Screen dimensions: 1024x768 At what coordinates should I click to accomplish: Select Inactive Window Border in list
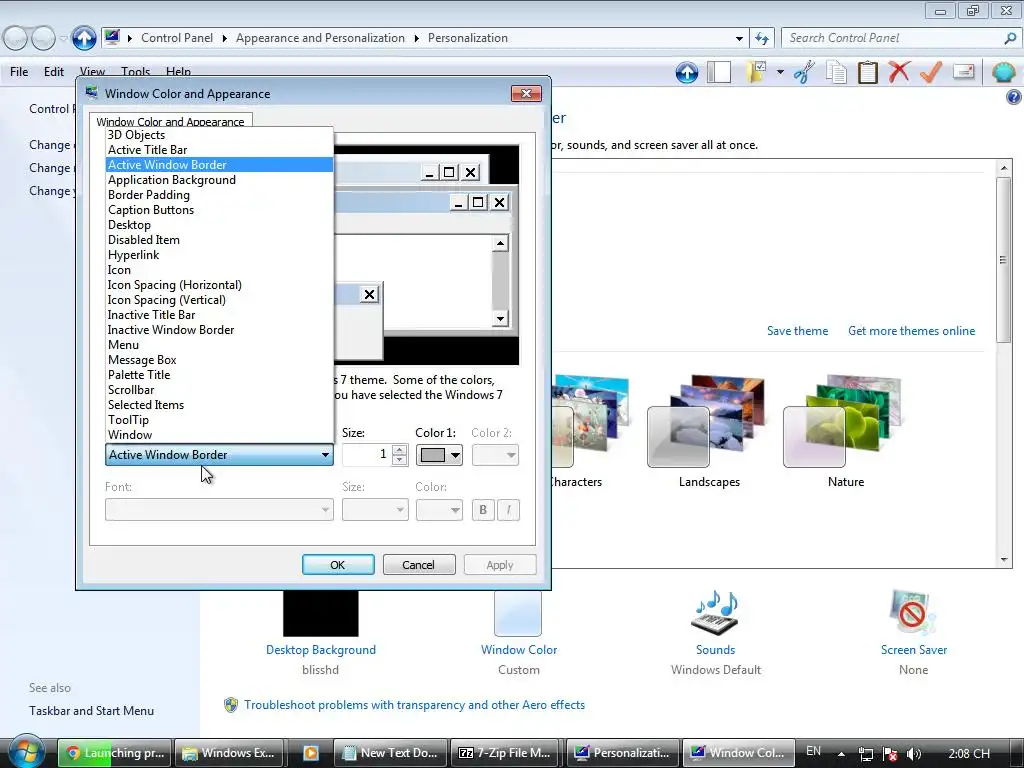pyautogui.click(x=219, y=330)
